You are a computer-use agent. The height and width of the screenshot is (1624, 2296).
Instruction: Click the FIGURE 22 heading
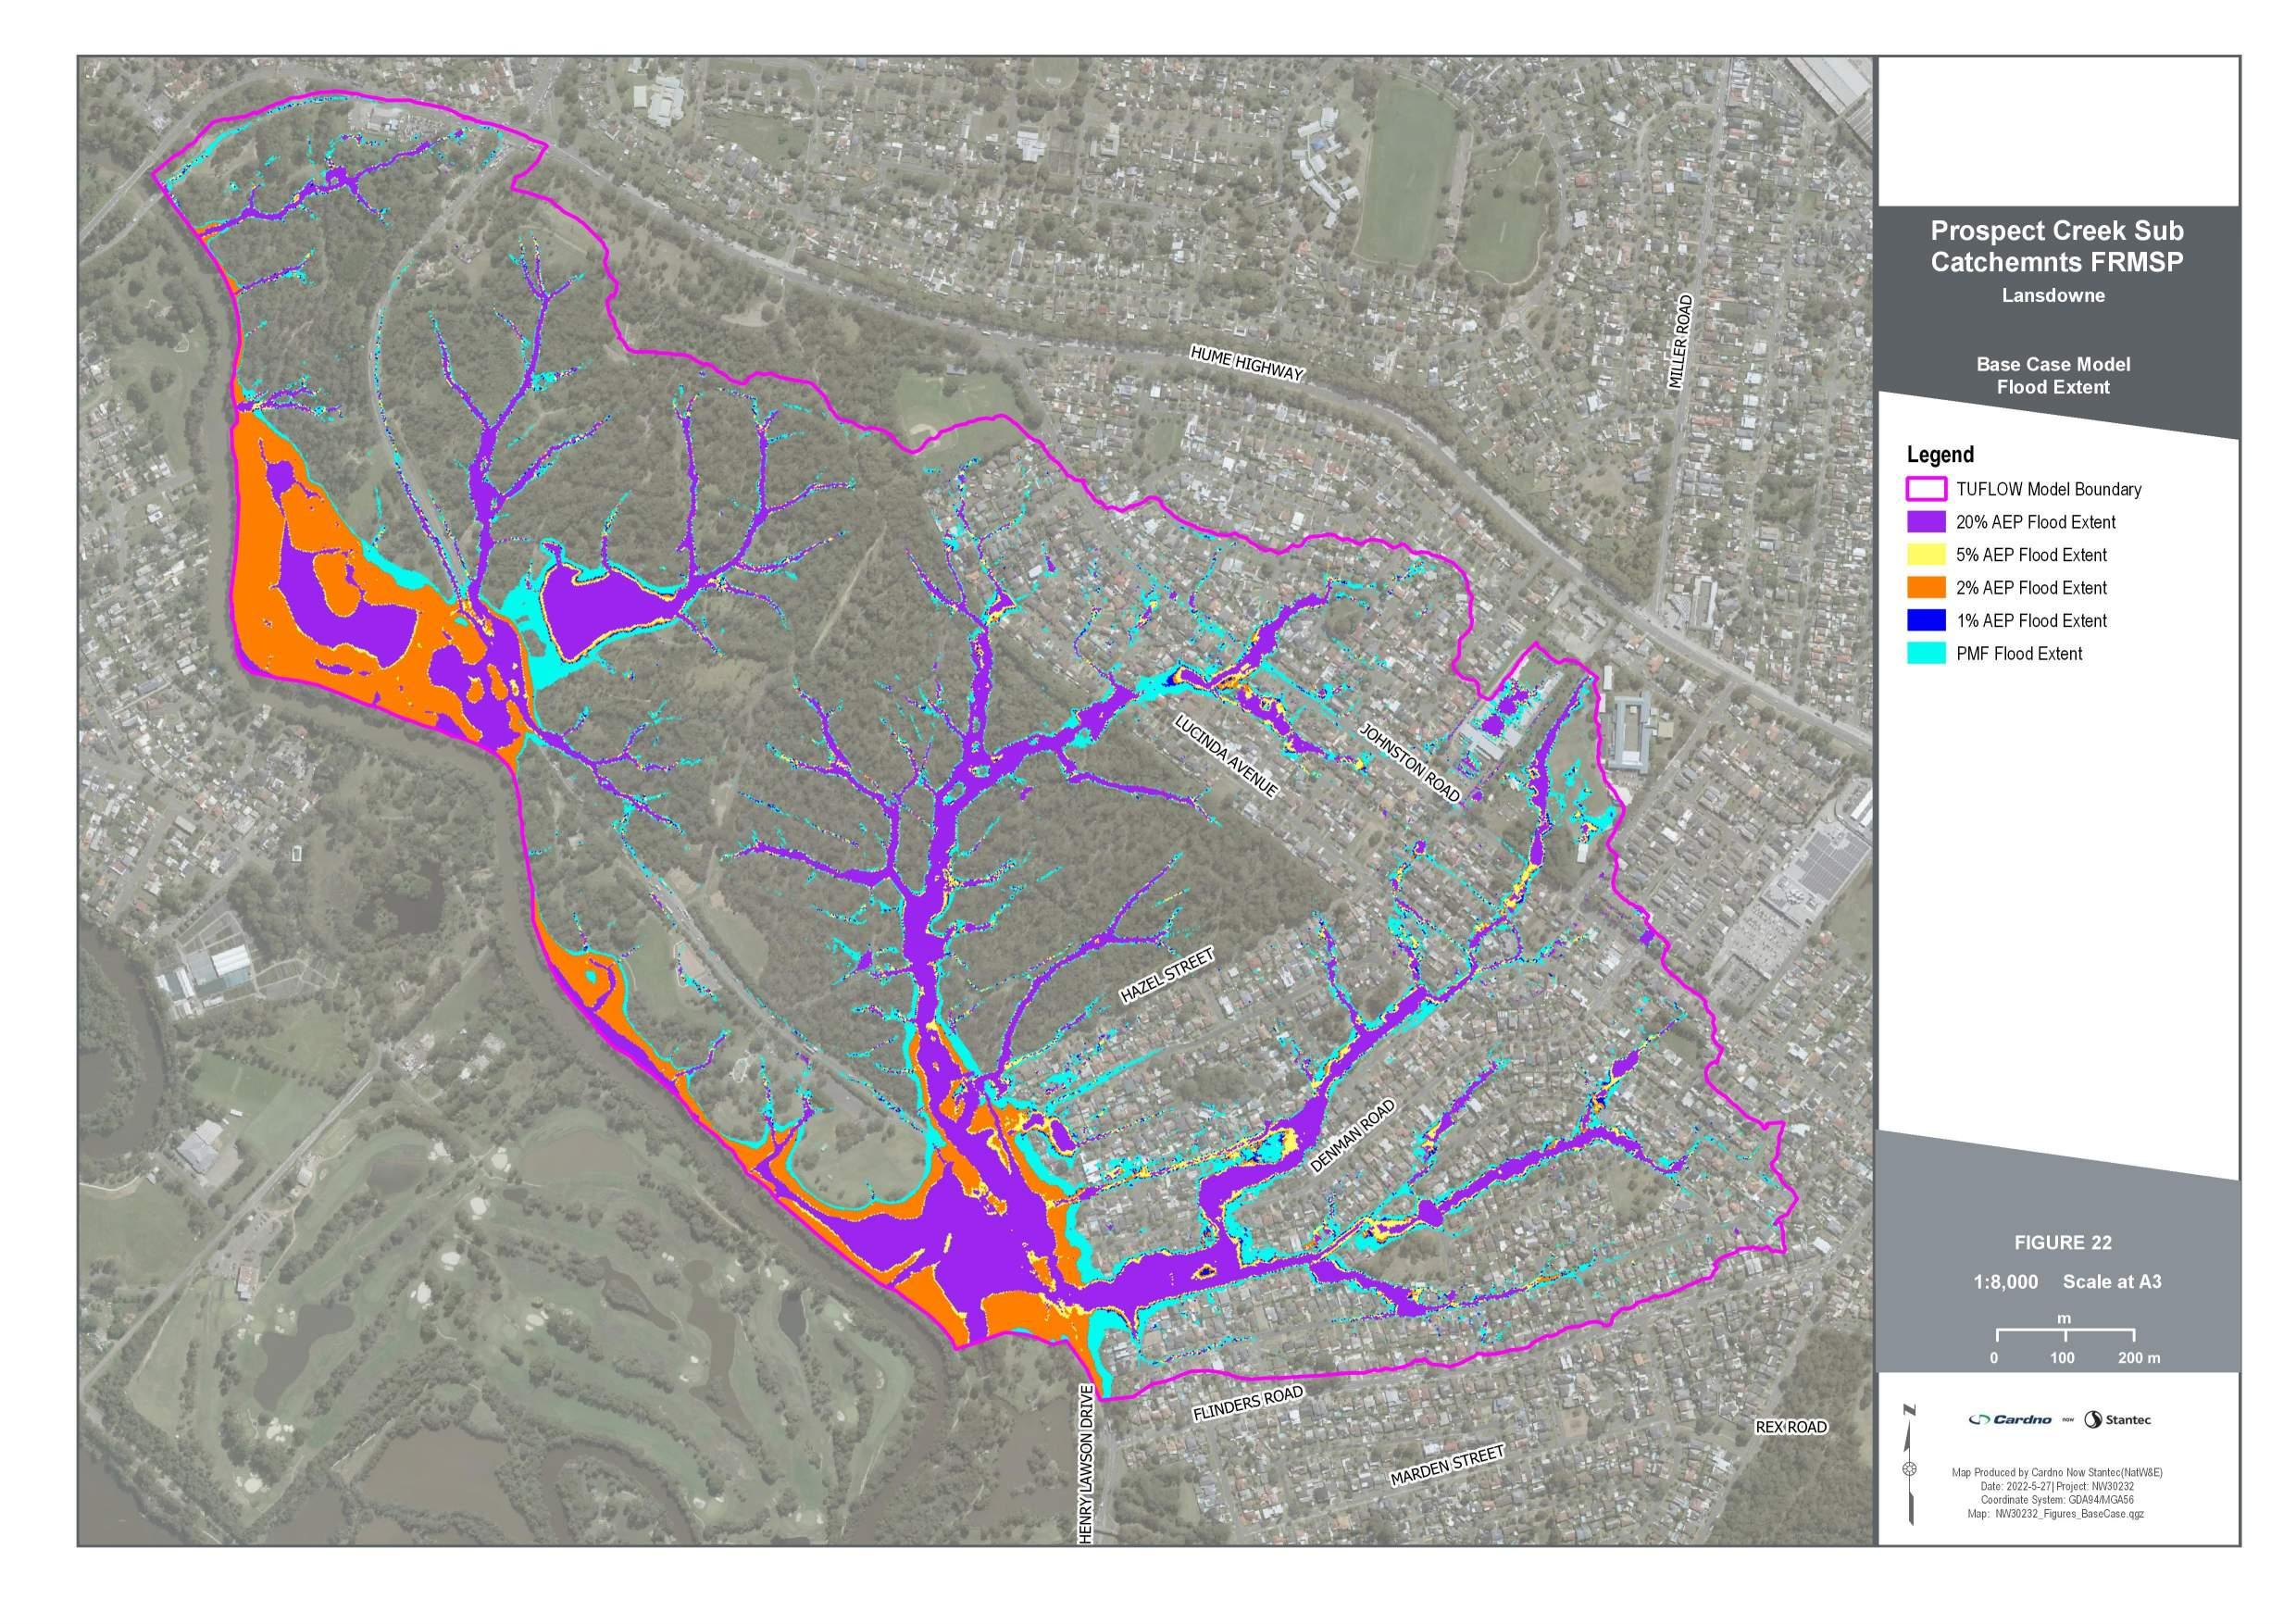tap(2062, 1243)
